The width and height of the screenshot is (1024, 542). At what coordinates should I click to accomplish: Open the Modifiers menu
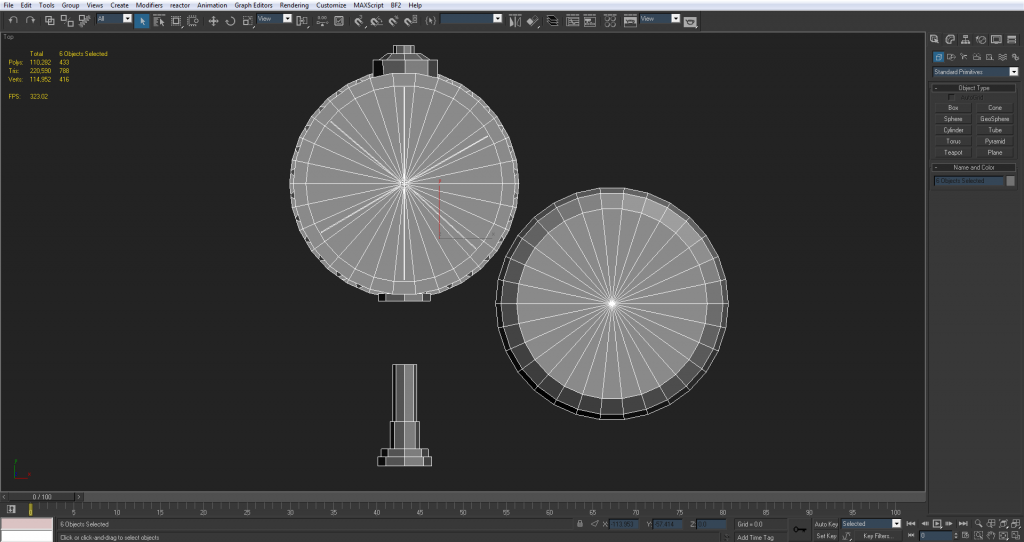tap(149, 5)
